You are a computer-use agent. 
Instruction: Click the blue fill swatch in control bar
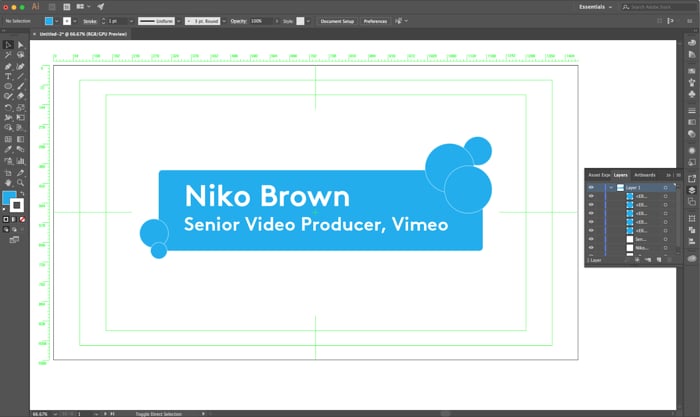(x=49, y=21)
